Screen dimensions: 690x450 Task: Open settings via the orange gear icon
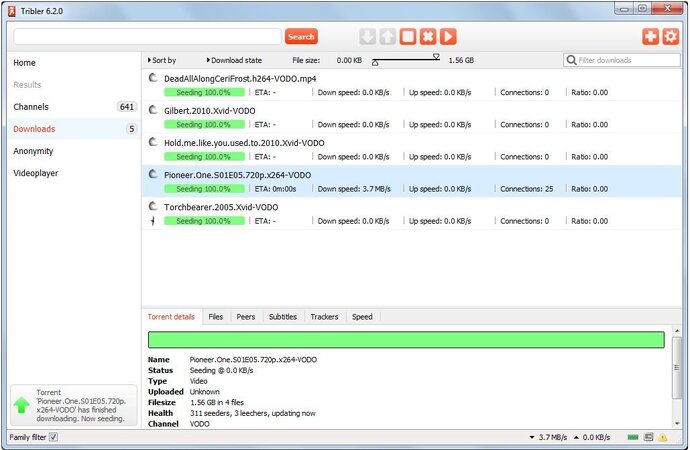click(x=671, y=36)
